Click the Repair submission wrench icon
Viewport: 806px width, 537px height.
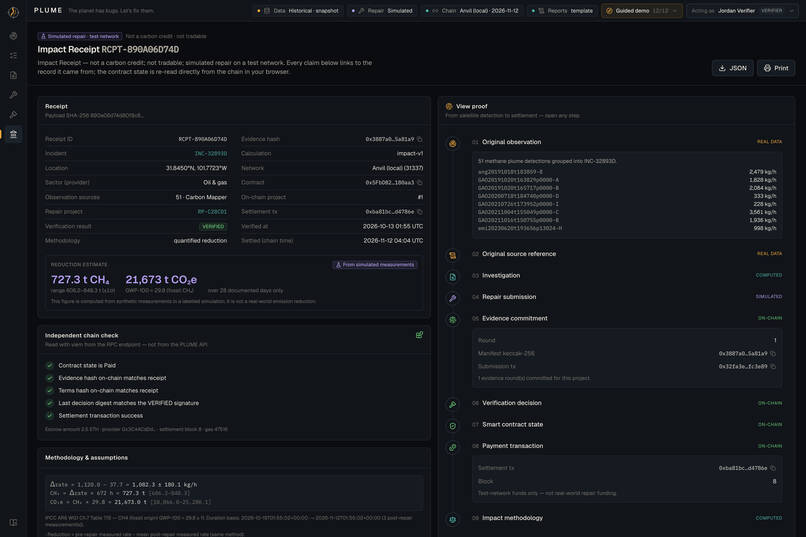click(x=452, y=298)
